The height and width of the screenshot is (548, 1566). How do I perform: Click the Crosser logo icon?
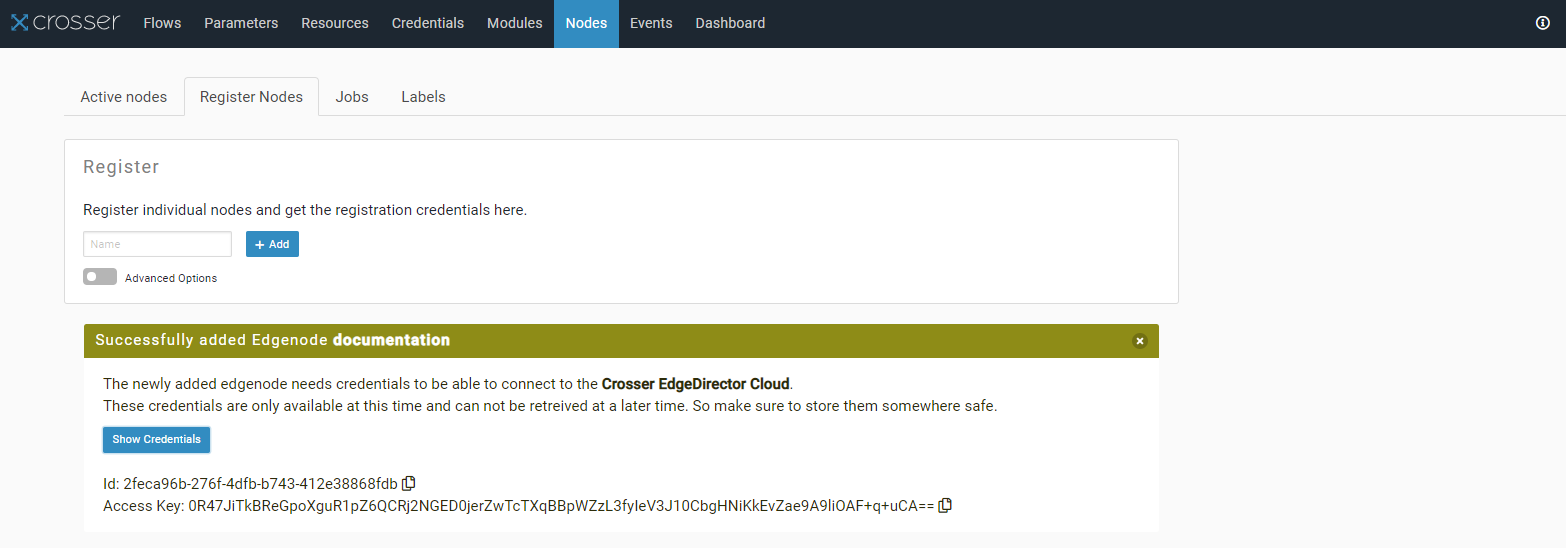coord(19,23)
